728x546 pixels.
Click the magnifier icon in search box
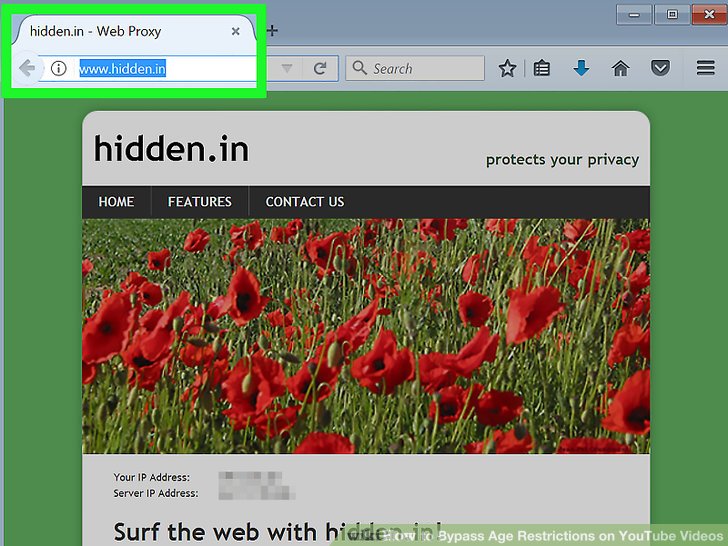pyautogui.click(x=359, y=68)
